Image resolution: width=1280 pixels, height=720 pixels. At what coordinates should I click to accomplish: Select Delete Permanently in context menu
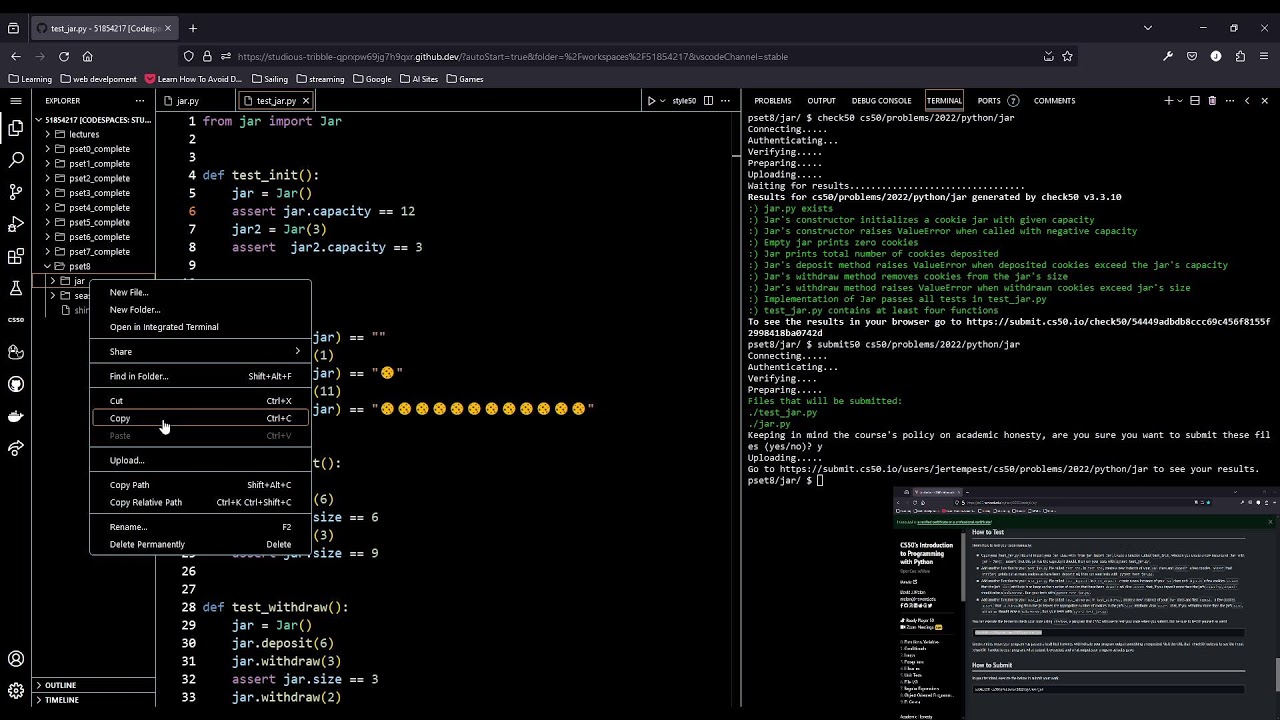point(147,545)
